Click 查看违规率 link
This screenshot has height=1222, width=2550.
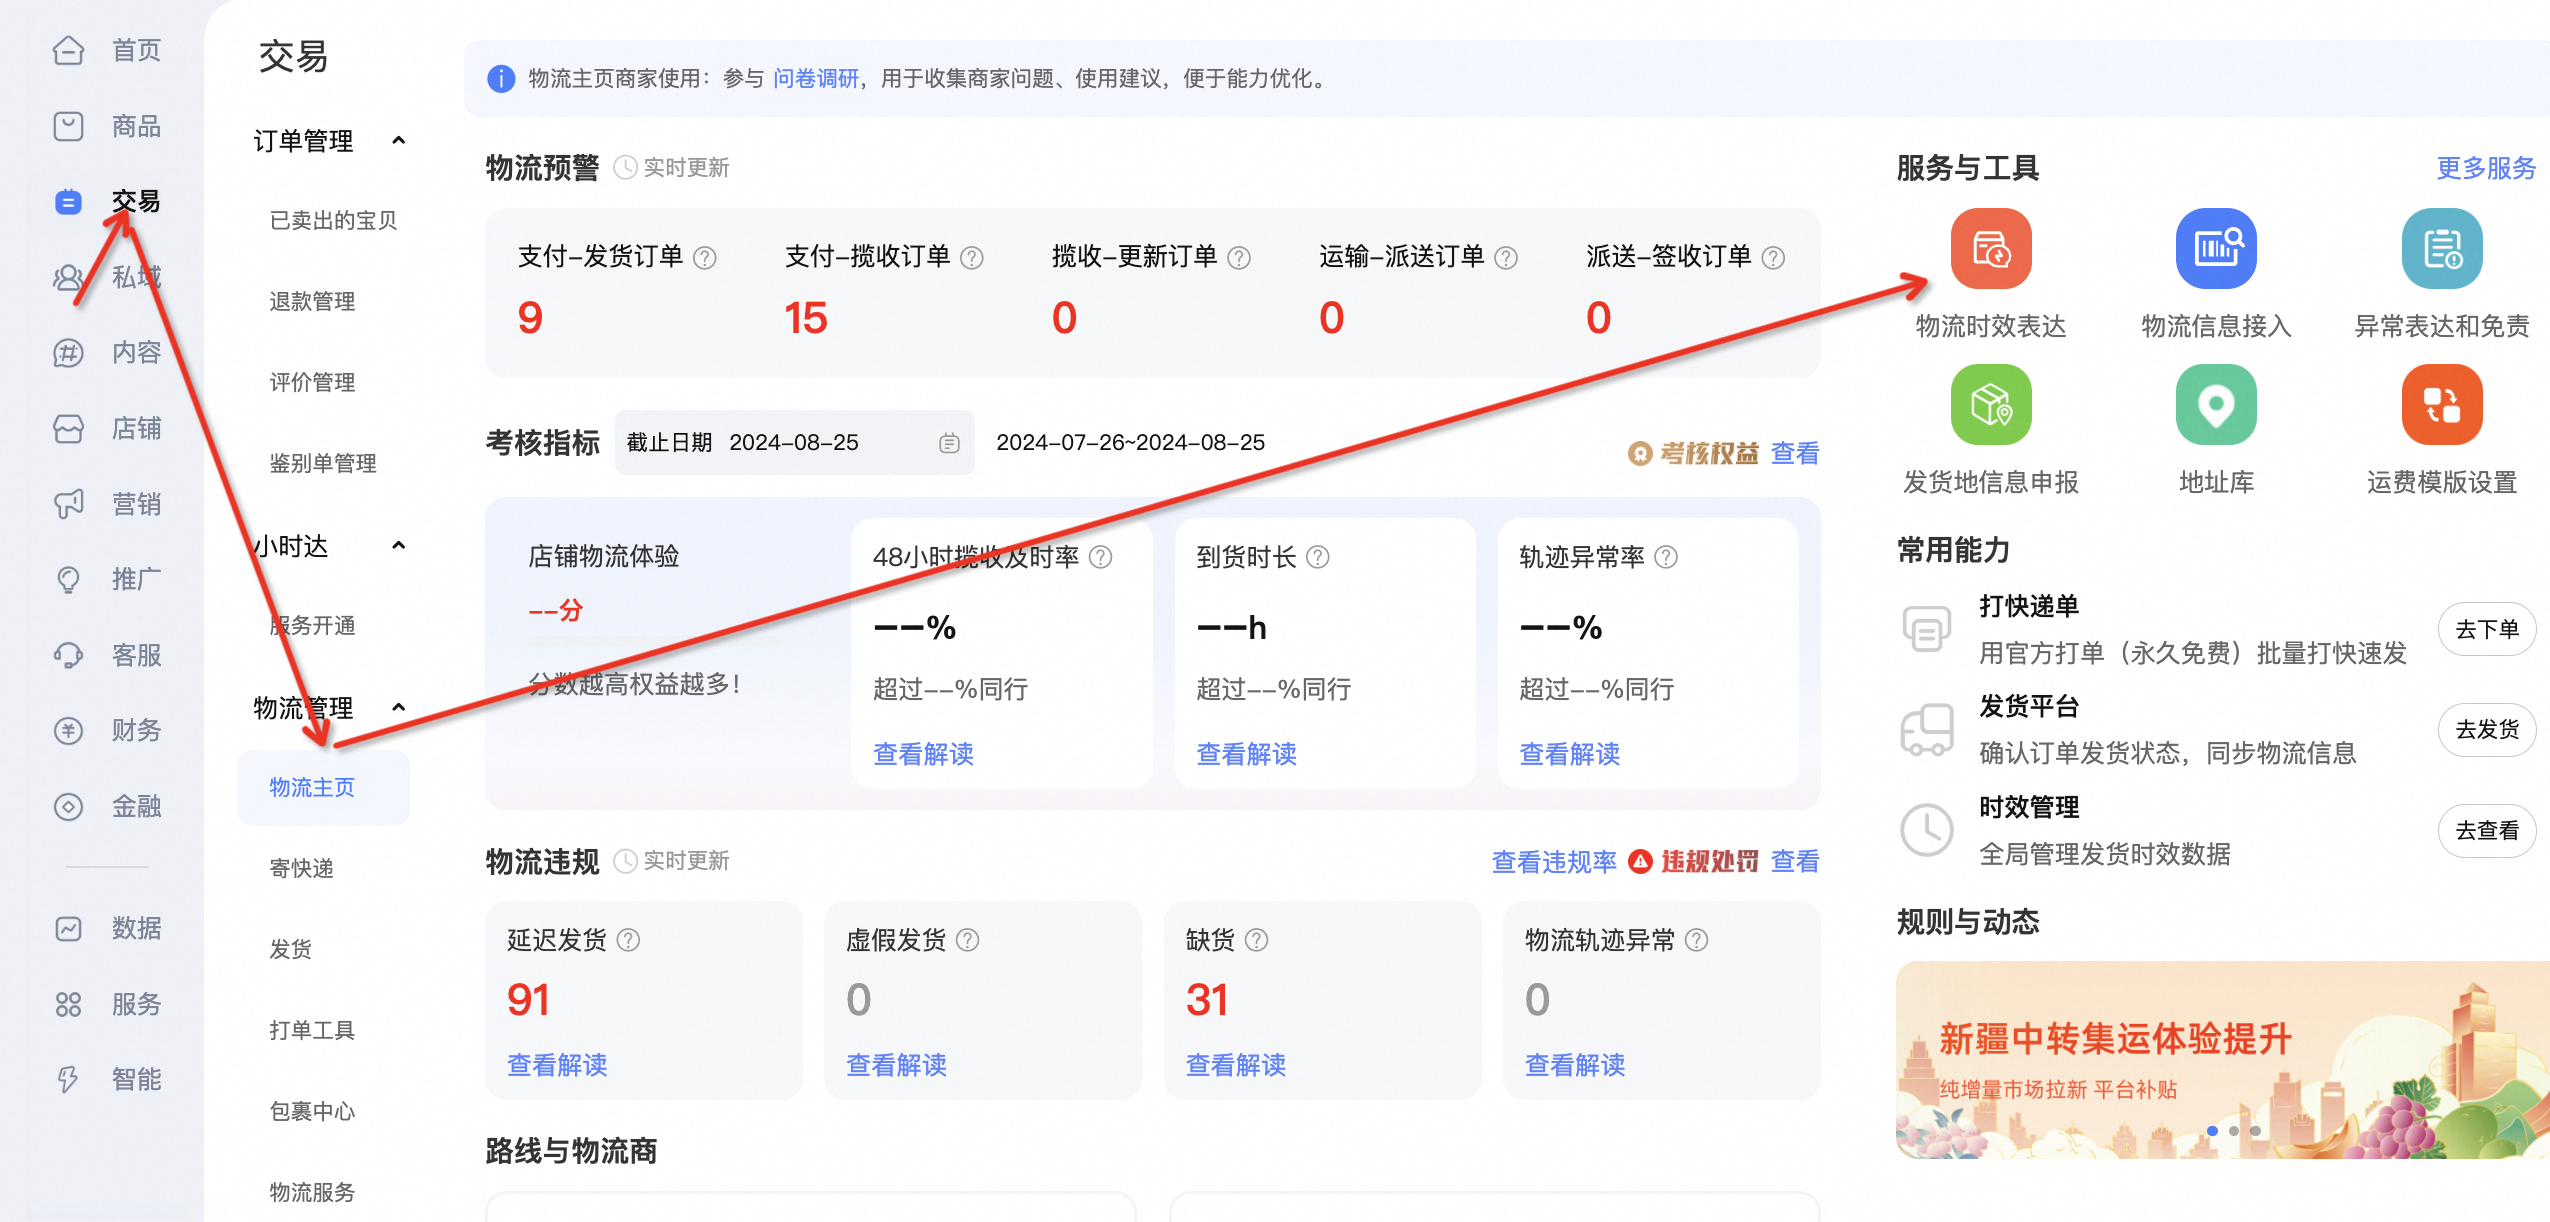(x=1554, y=862)
